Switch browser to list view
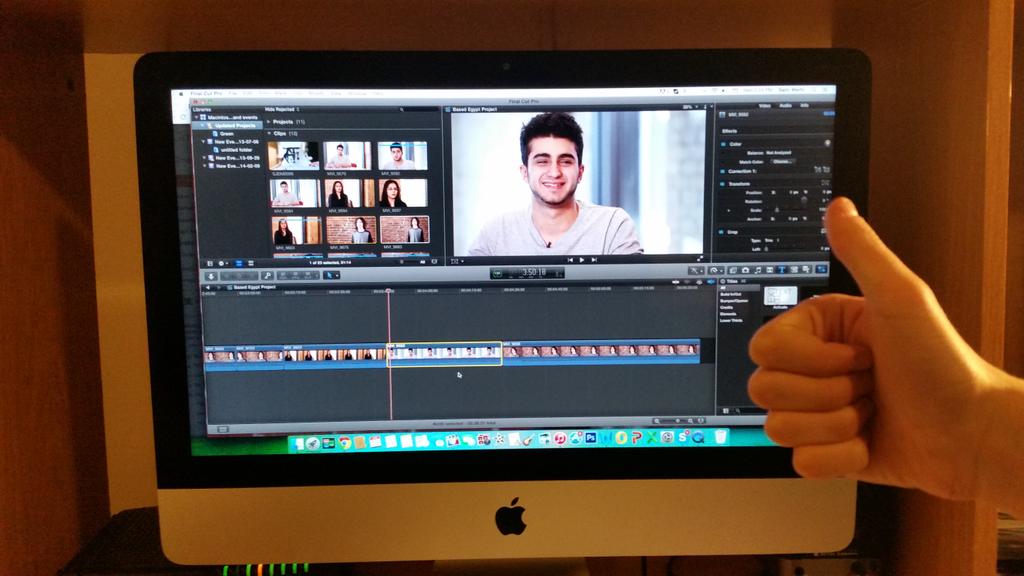 pos(251,263)
